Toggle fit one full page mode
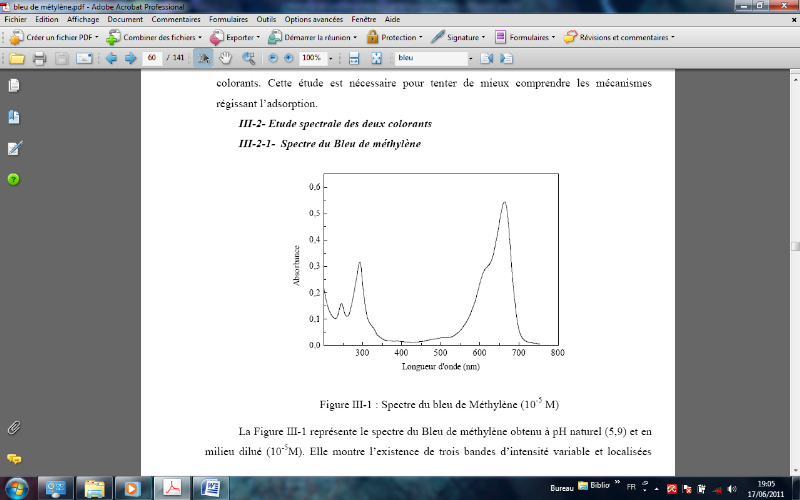This screenshot has width=800, height=500. click(377, 58)
